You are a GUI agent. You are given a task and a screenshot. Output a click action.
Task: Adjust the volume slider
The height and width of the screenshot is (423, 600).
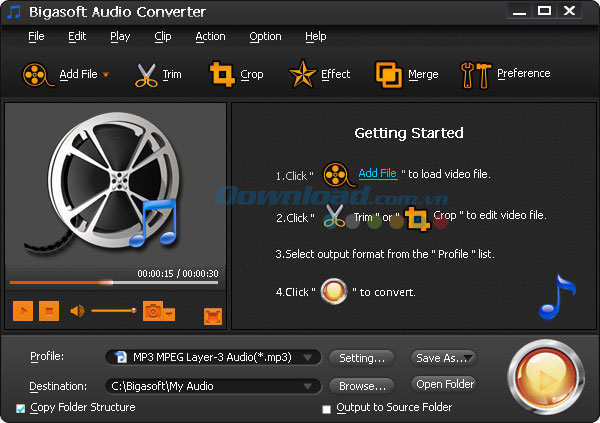pyautogui.click(x=114, y=310)
